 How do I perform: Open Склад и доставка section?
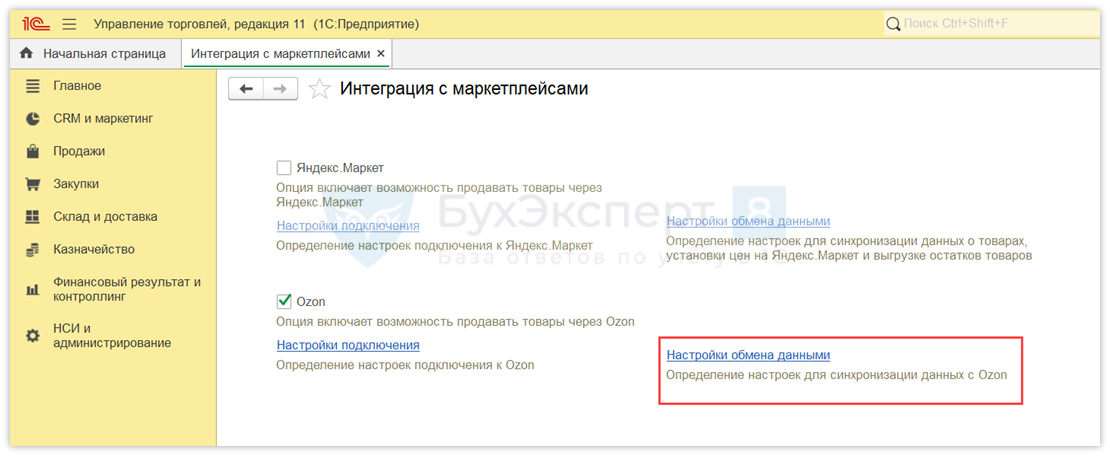(x=105, y=217)
